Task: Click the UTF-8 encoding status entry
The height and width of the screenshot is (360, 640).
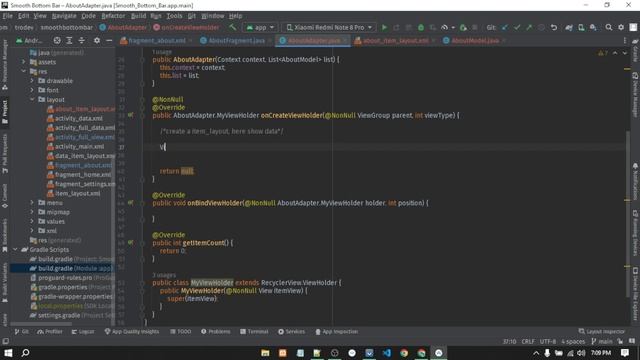Action: point(548,341)
